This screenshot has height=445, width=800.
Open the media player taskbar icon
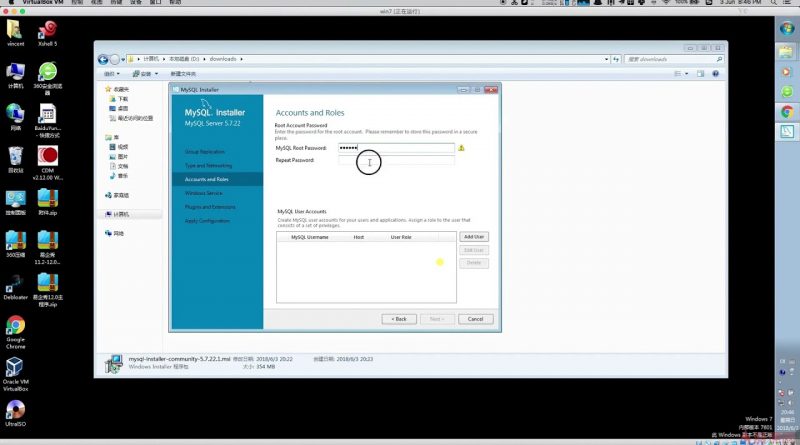tap(786, 72)
